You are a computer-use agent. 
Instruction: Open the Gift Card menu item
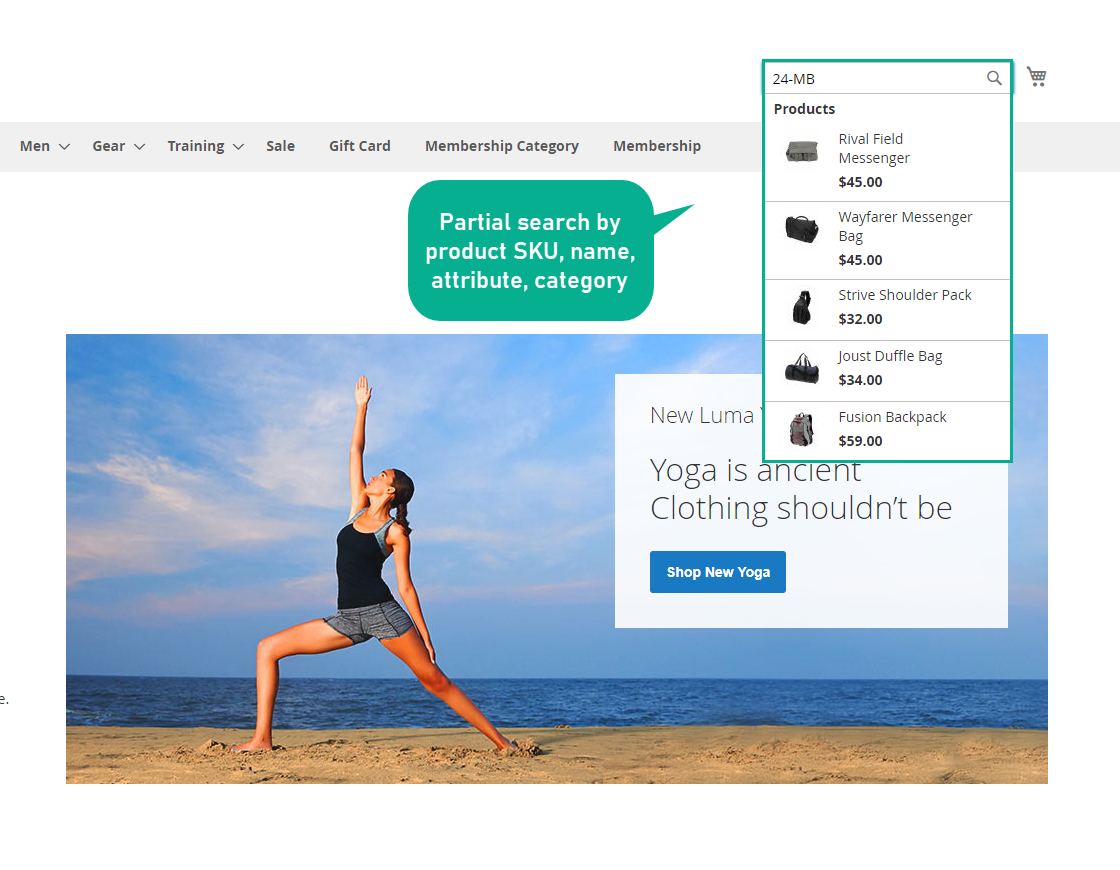click(359, 146)
